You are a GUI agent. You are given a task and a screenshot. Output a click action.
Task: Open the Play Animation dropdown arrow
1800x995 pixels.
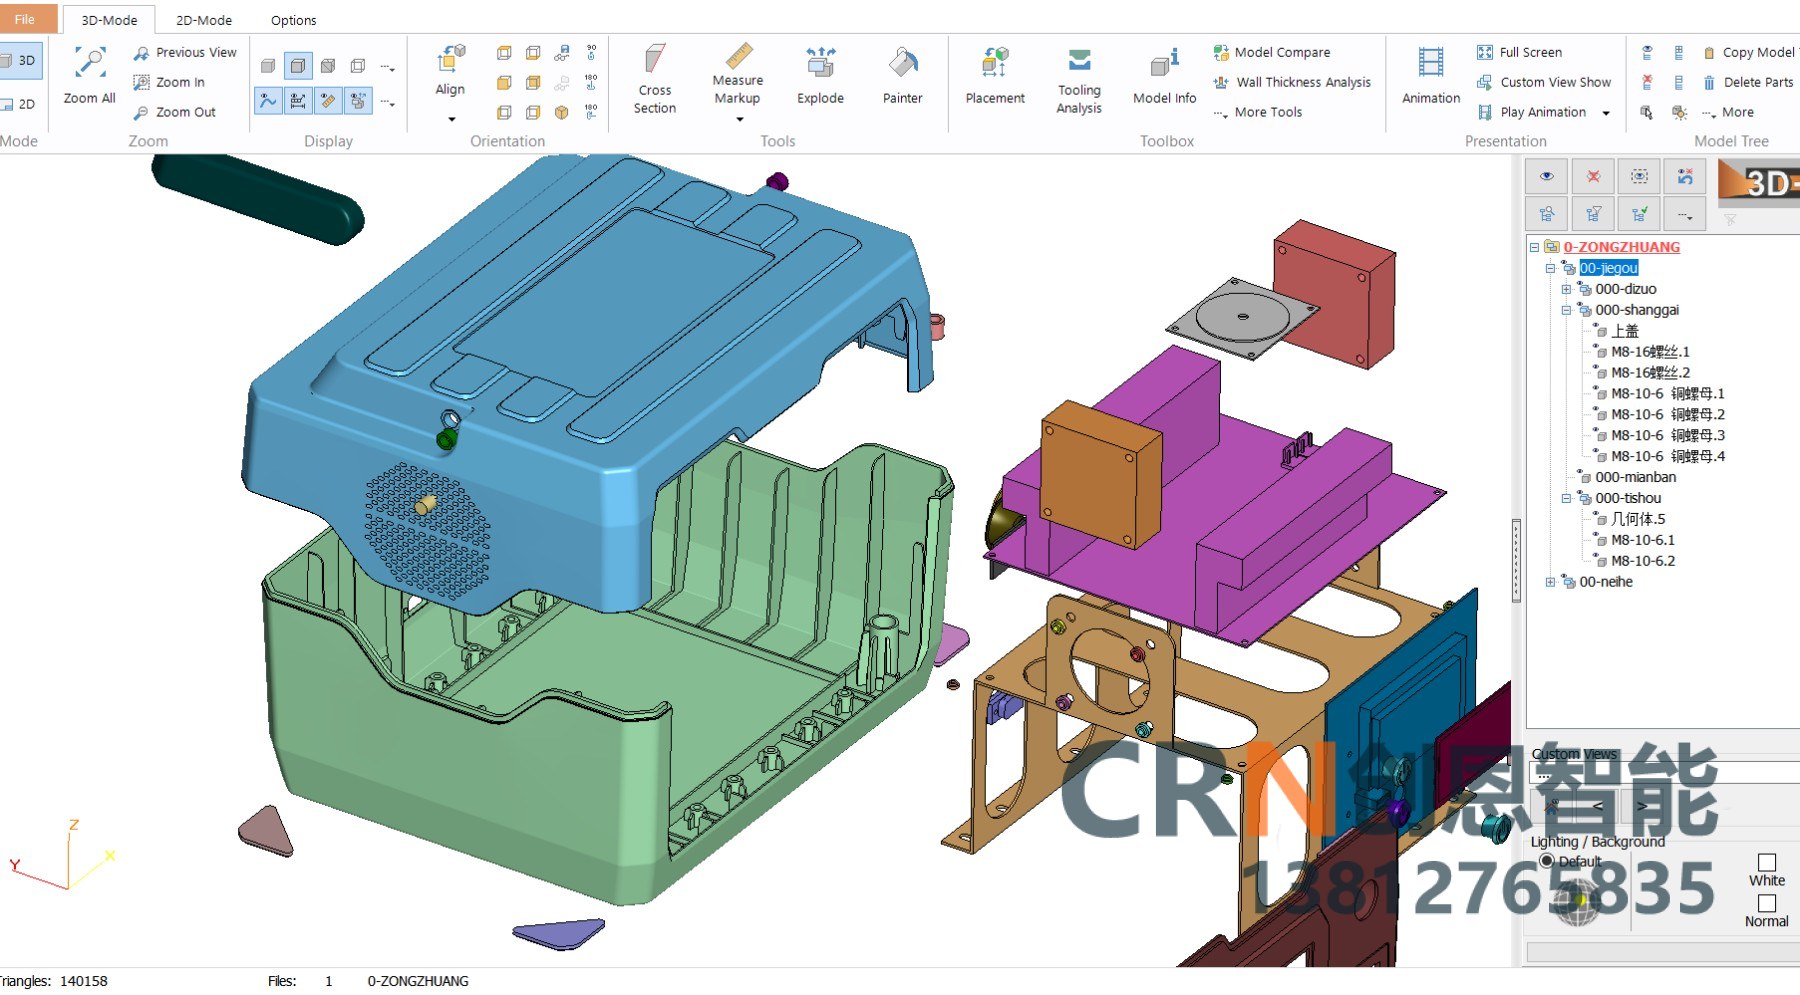pos(1606,113)
